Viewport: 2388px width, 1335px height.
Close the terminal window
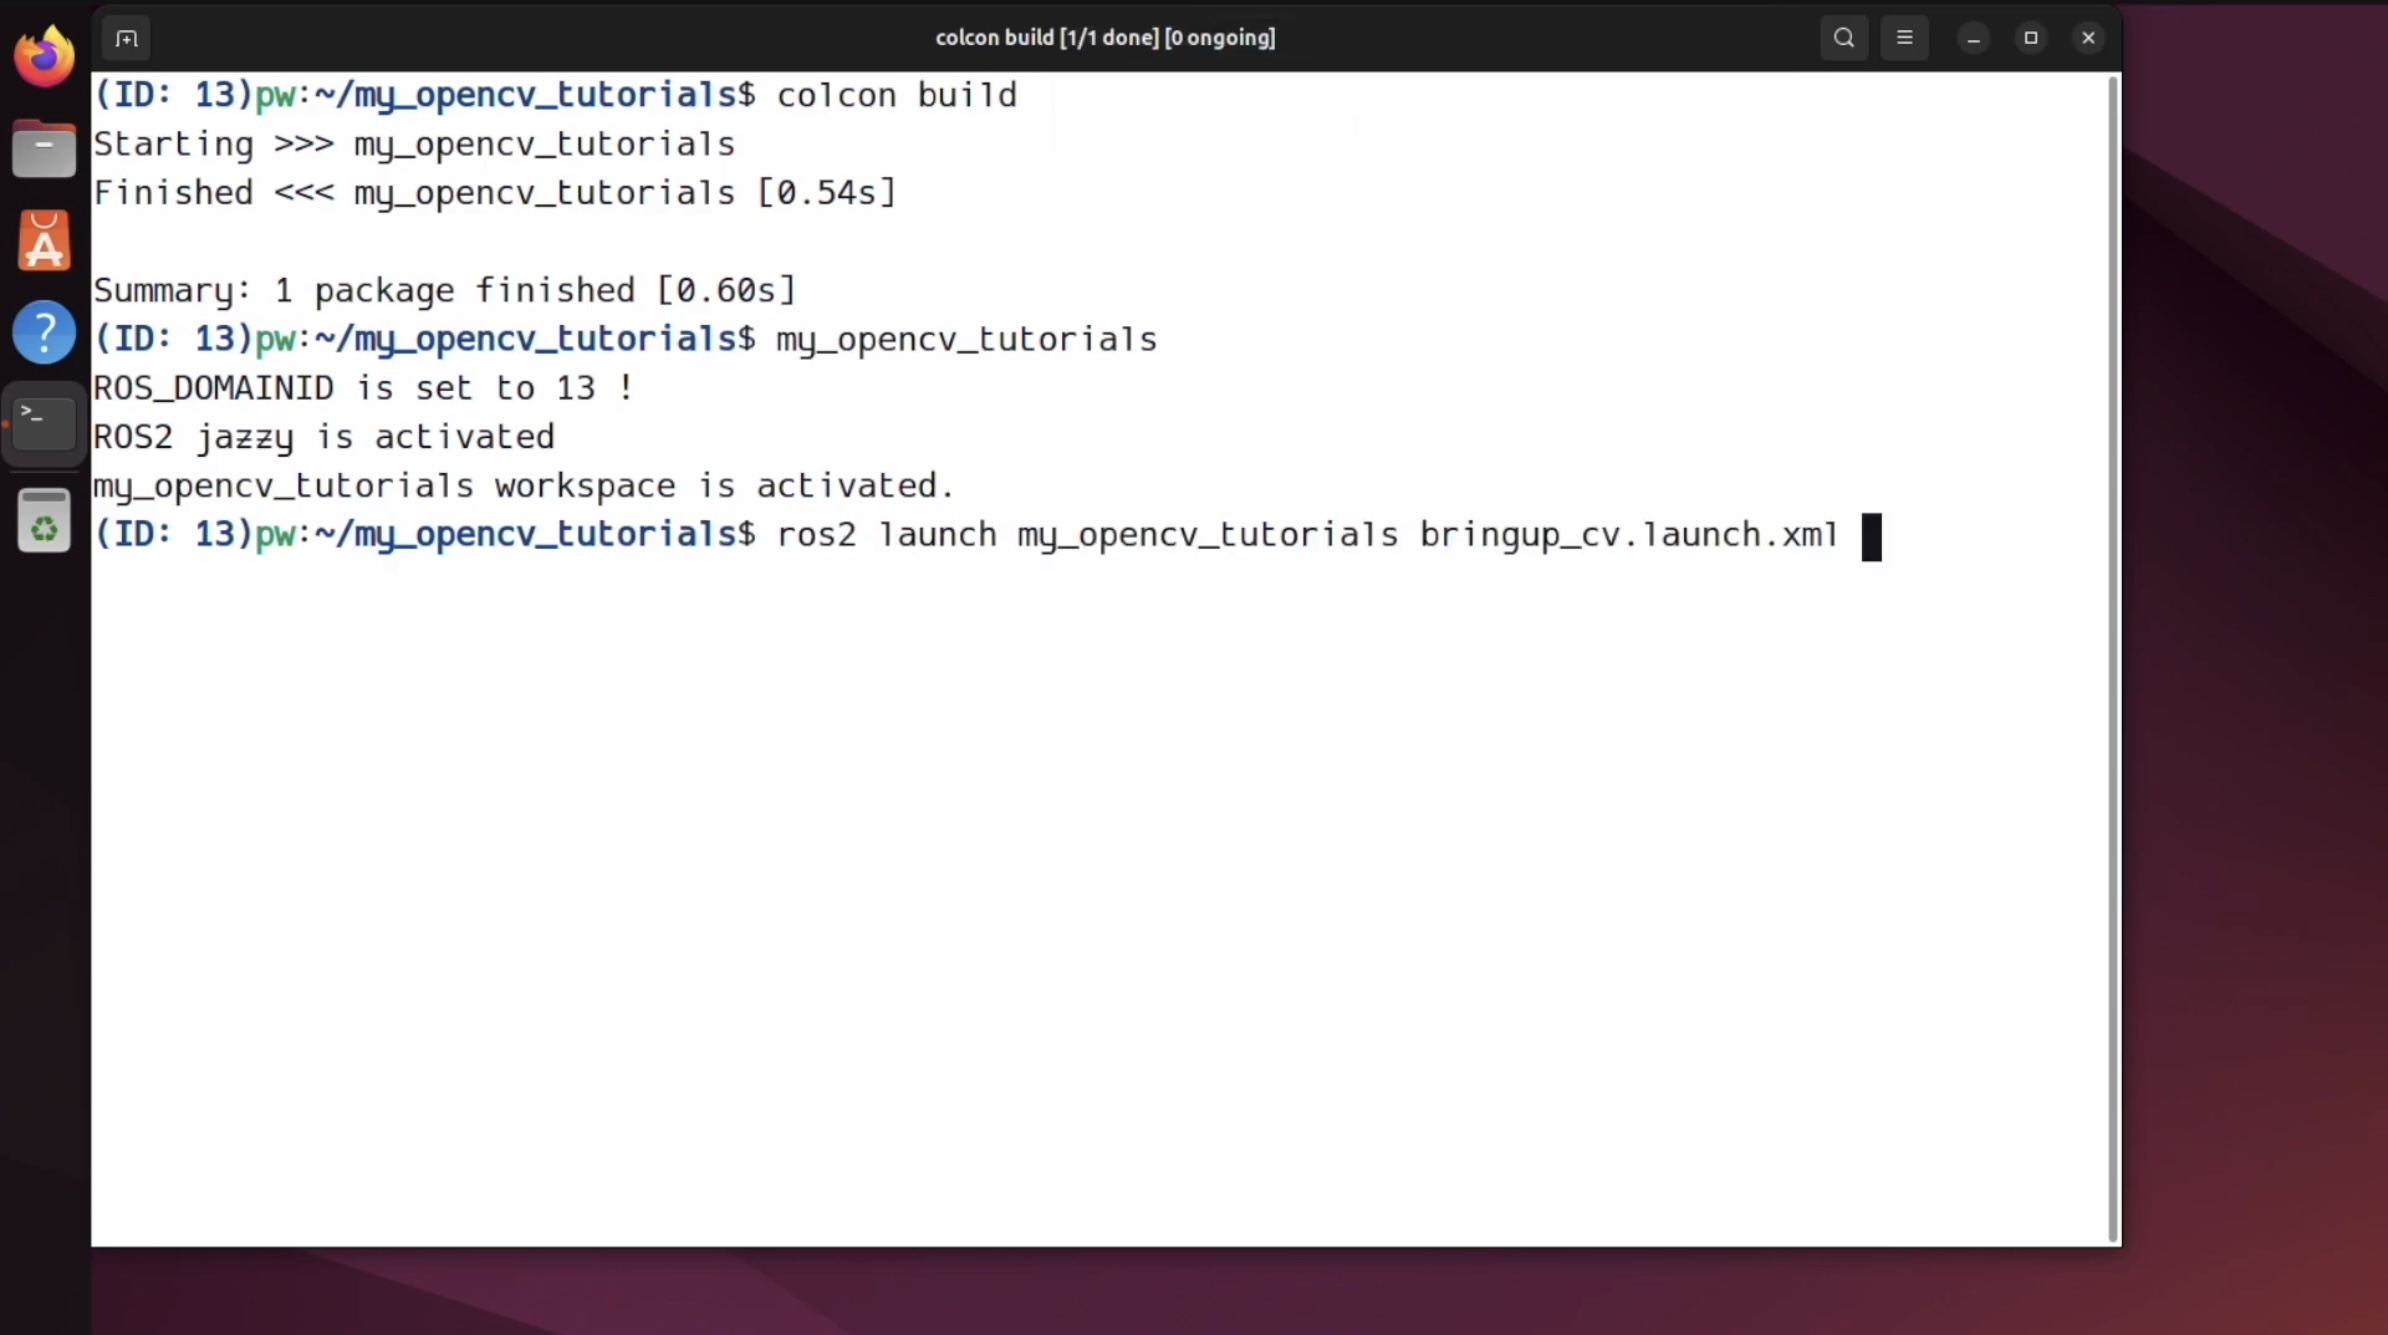click(2088, 38)
